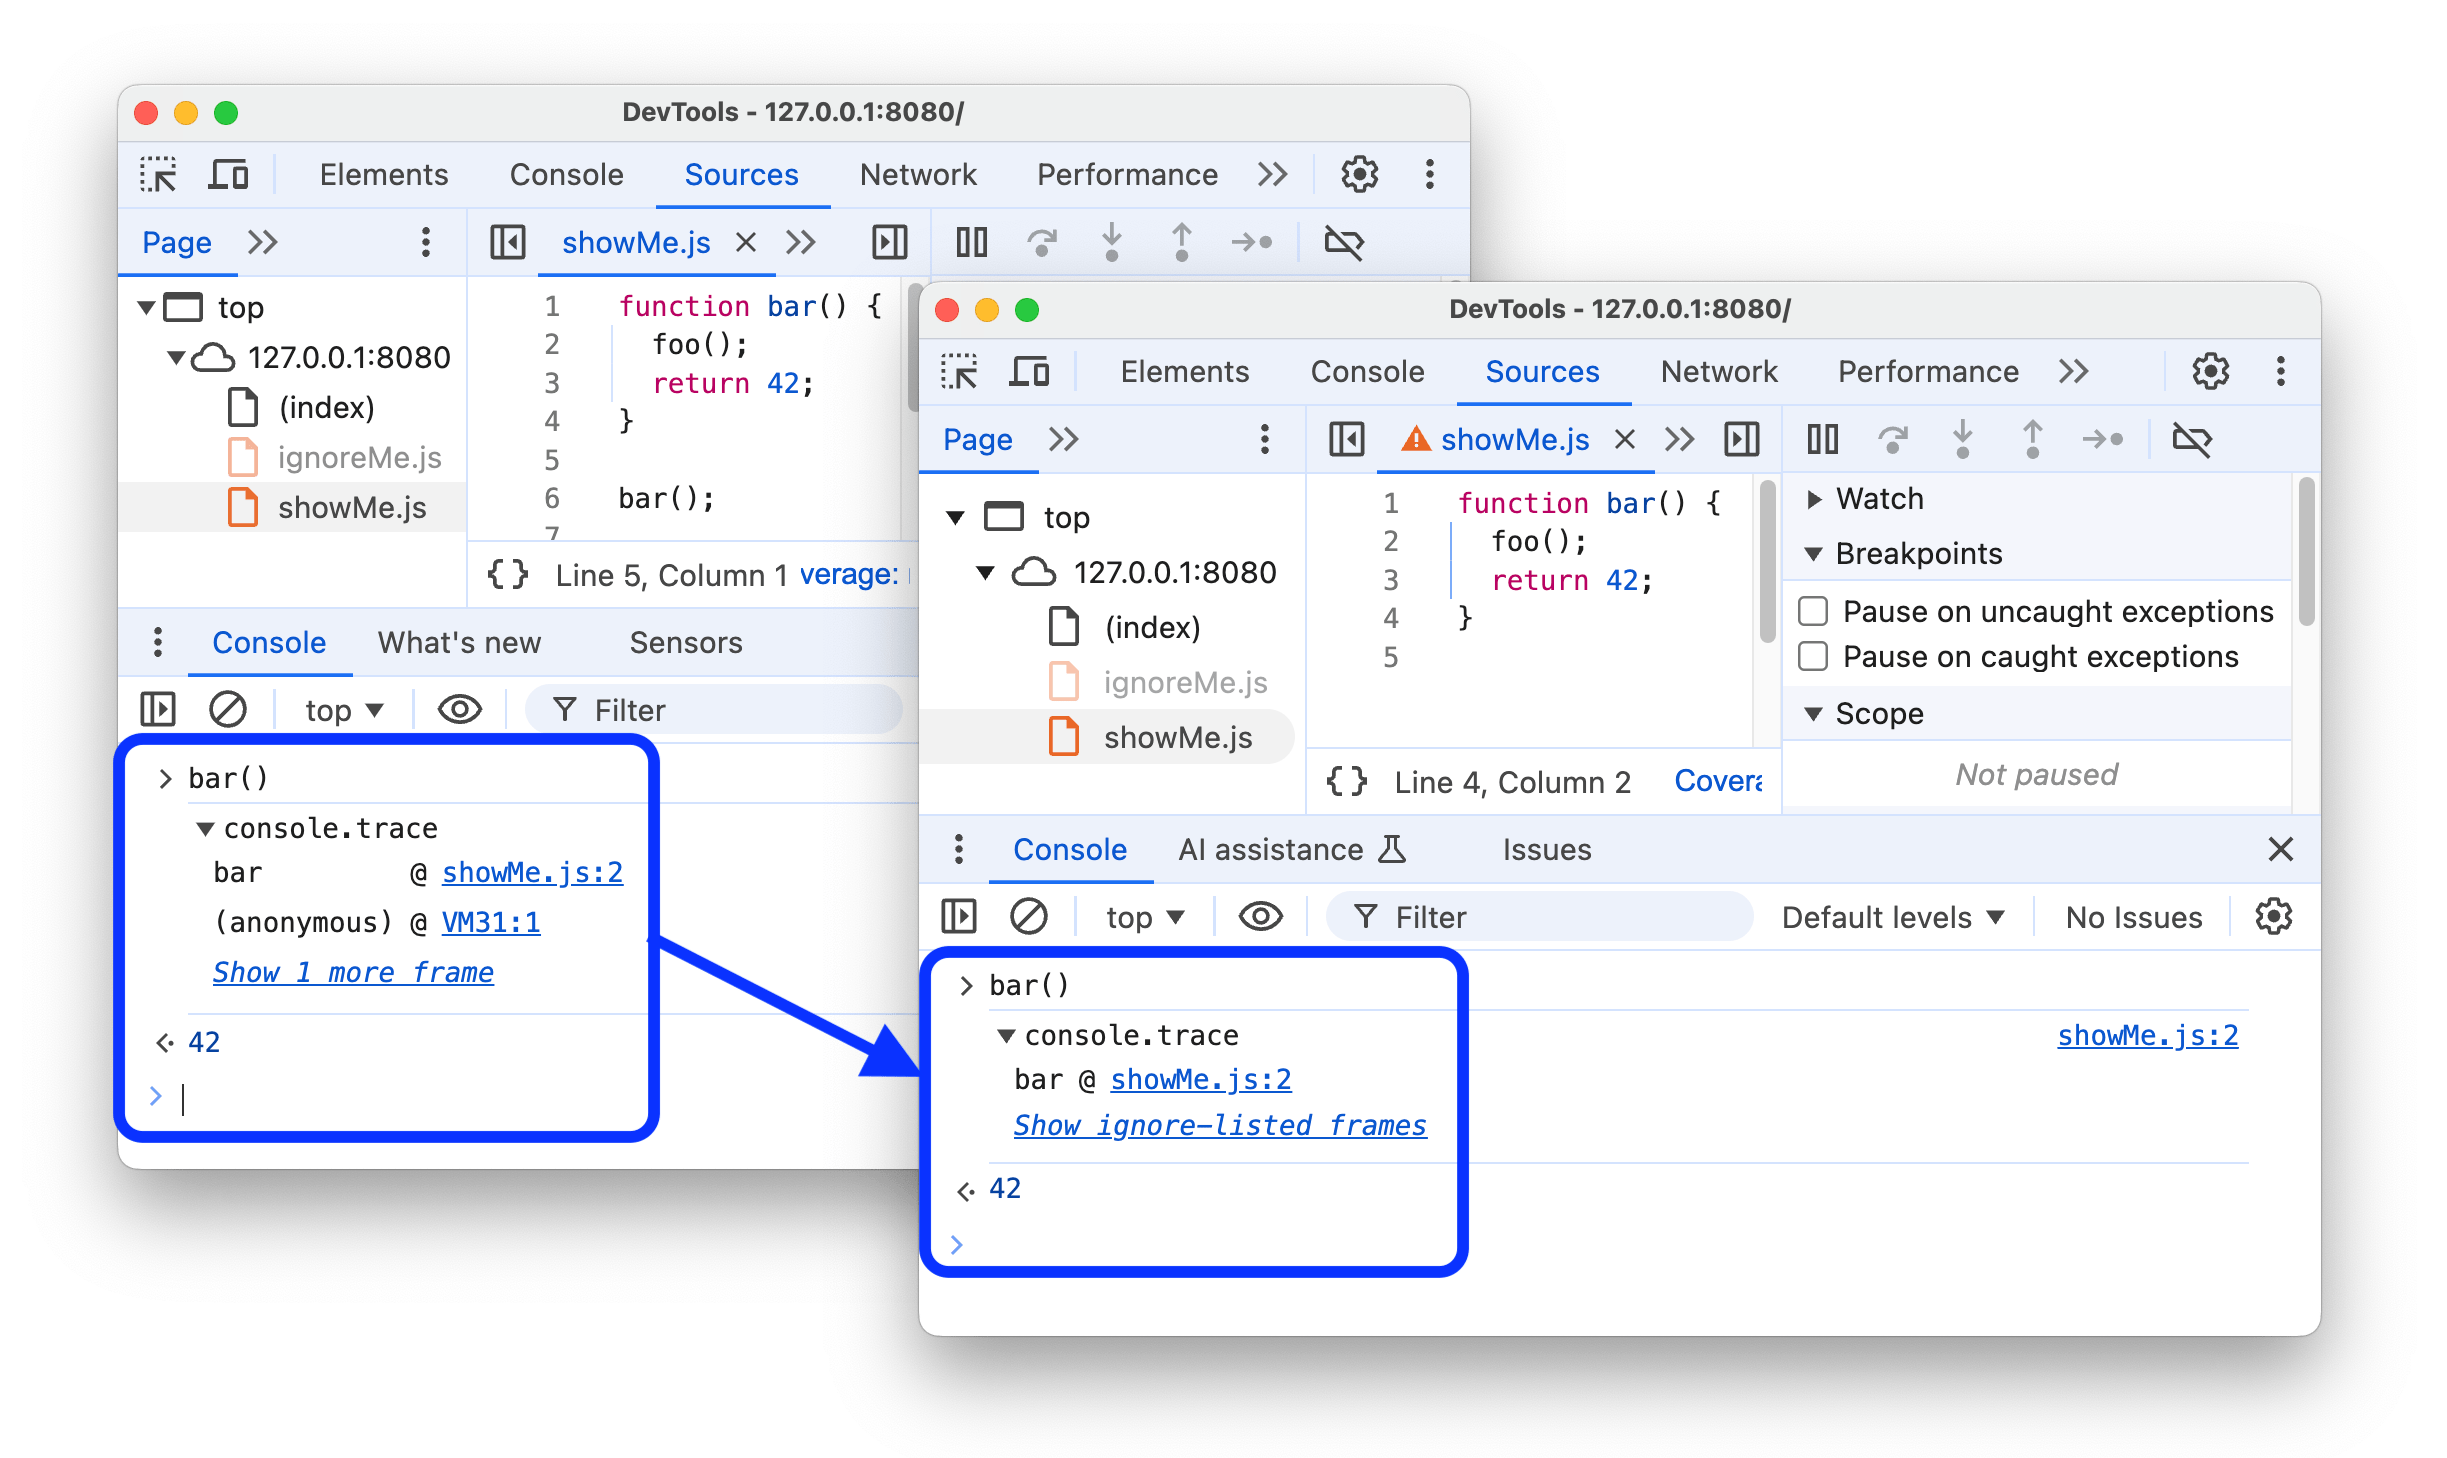Click Show ignore-listed frames link

coord(1219,1125)
